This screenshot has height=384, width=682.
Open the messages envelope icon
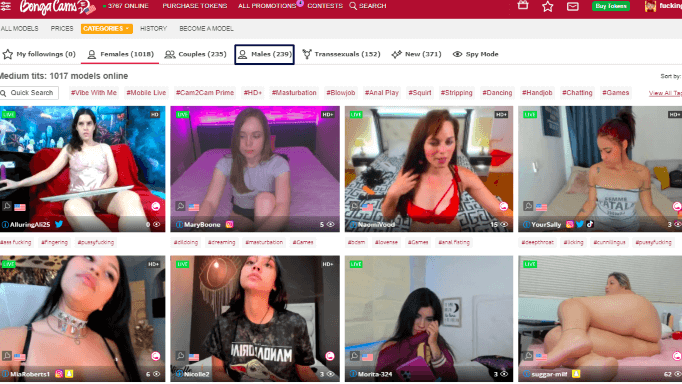pos(573,6)
